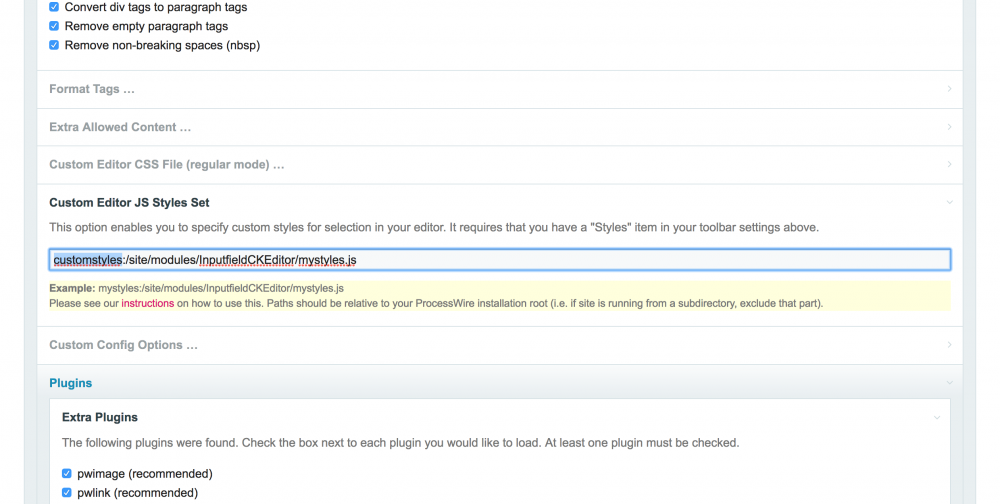Screen dimensions: 1000x504
Task: Expand the Format Tags section title
Action: [x=92, y=89]
